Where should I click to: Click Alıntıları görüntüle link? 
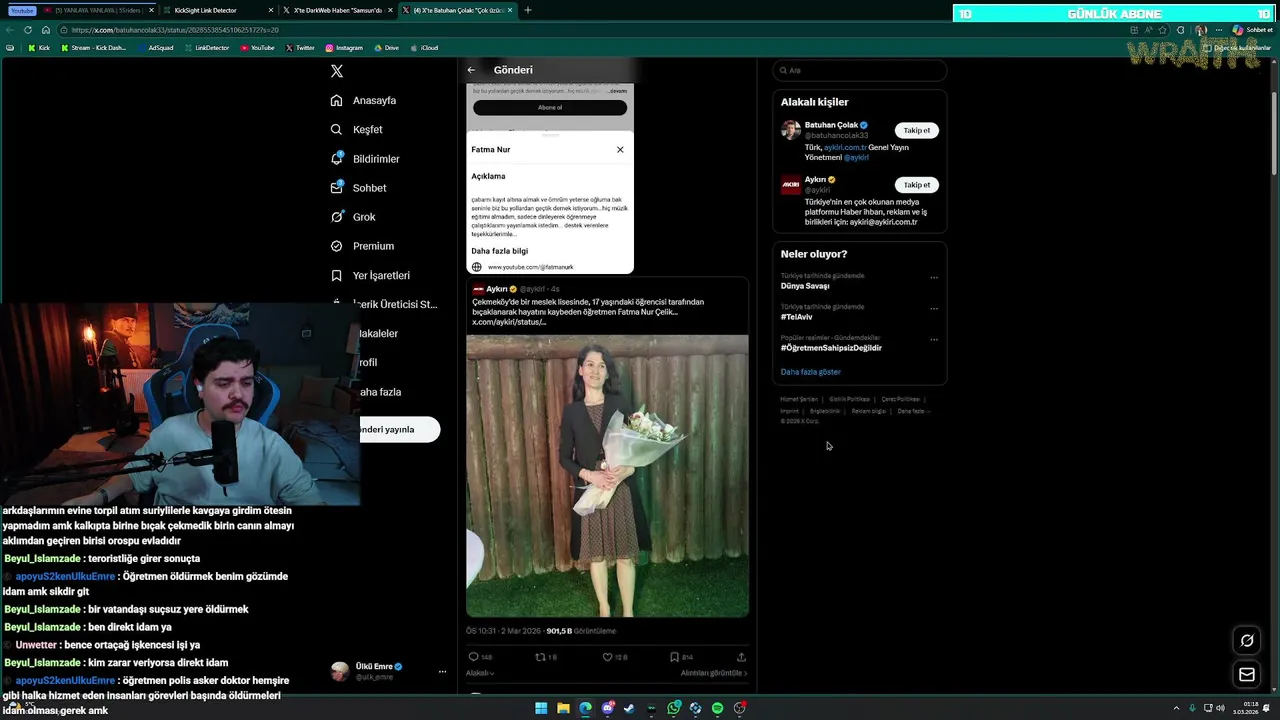click(714, 673)
